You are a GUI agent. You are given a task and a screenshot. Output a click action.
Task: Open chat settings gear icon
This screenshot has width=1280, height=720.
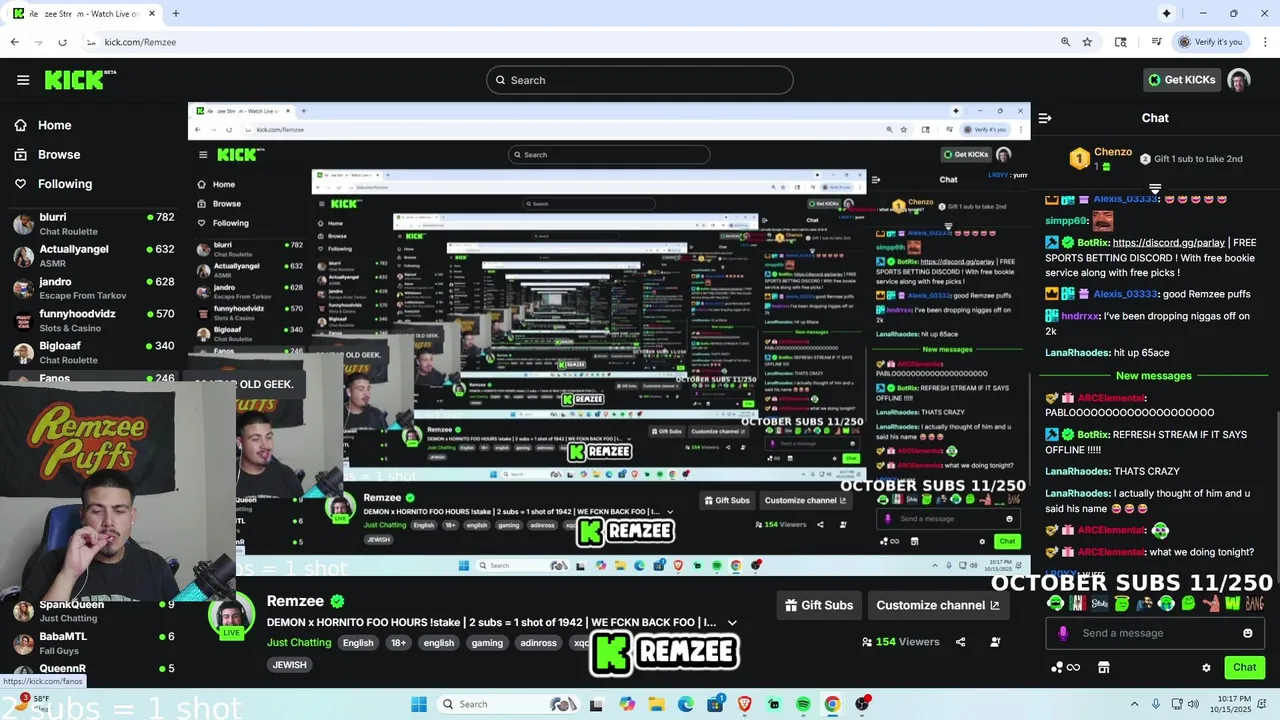pyautogui.click(x=1206, y=668)
